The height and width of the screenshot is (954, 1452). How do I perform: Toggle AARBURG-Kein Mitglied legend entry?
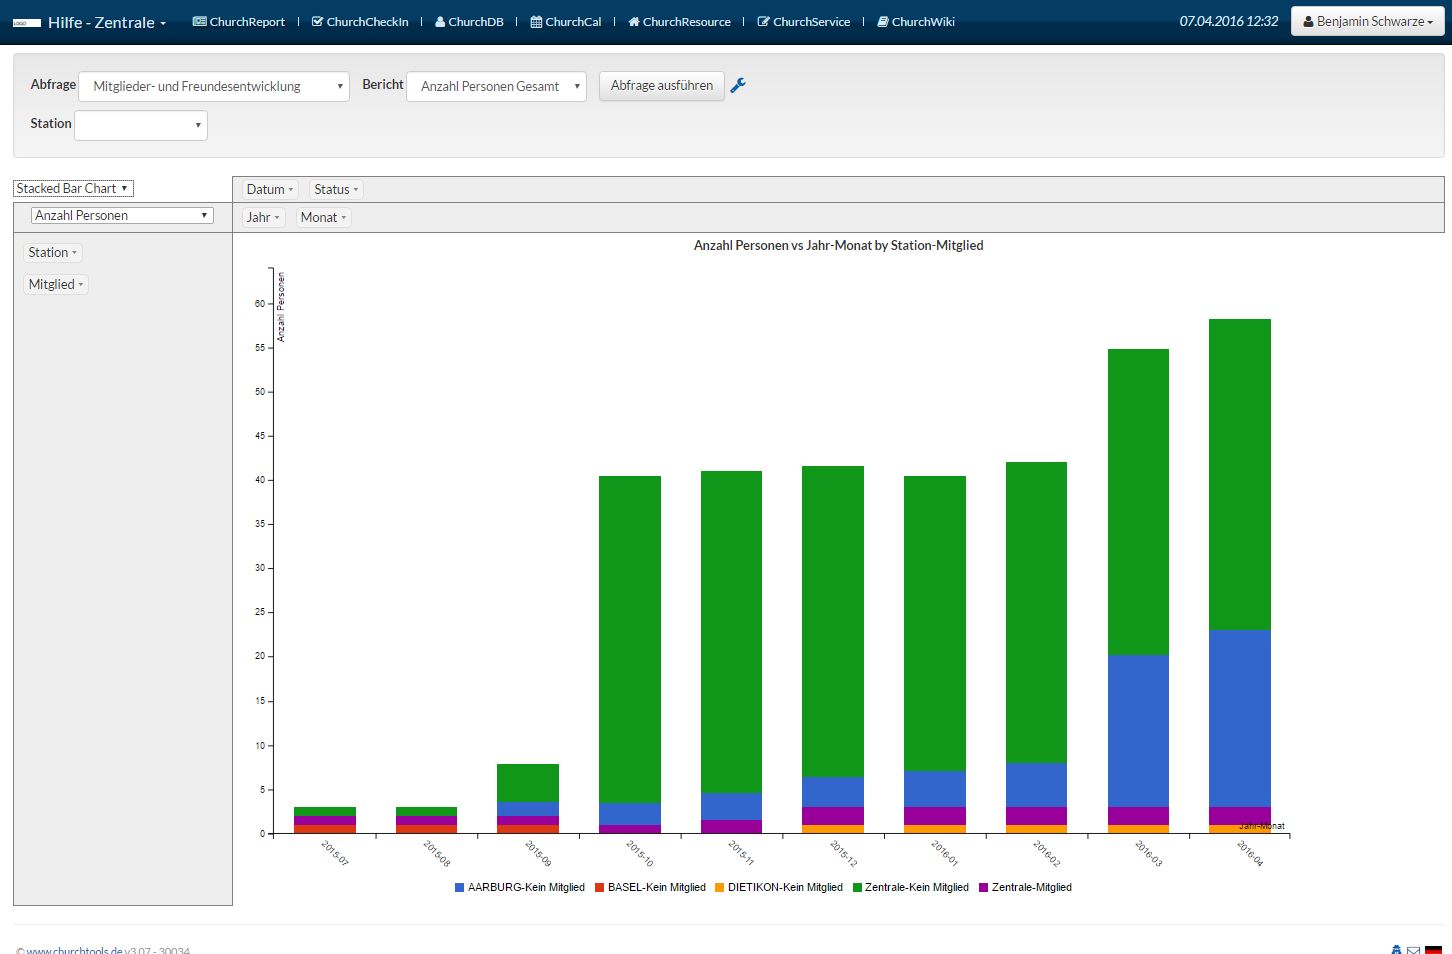point(520,887)
